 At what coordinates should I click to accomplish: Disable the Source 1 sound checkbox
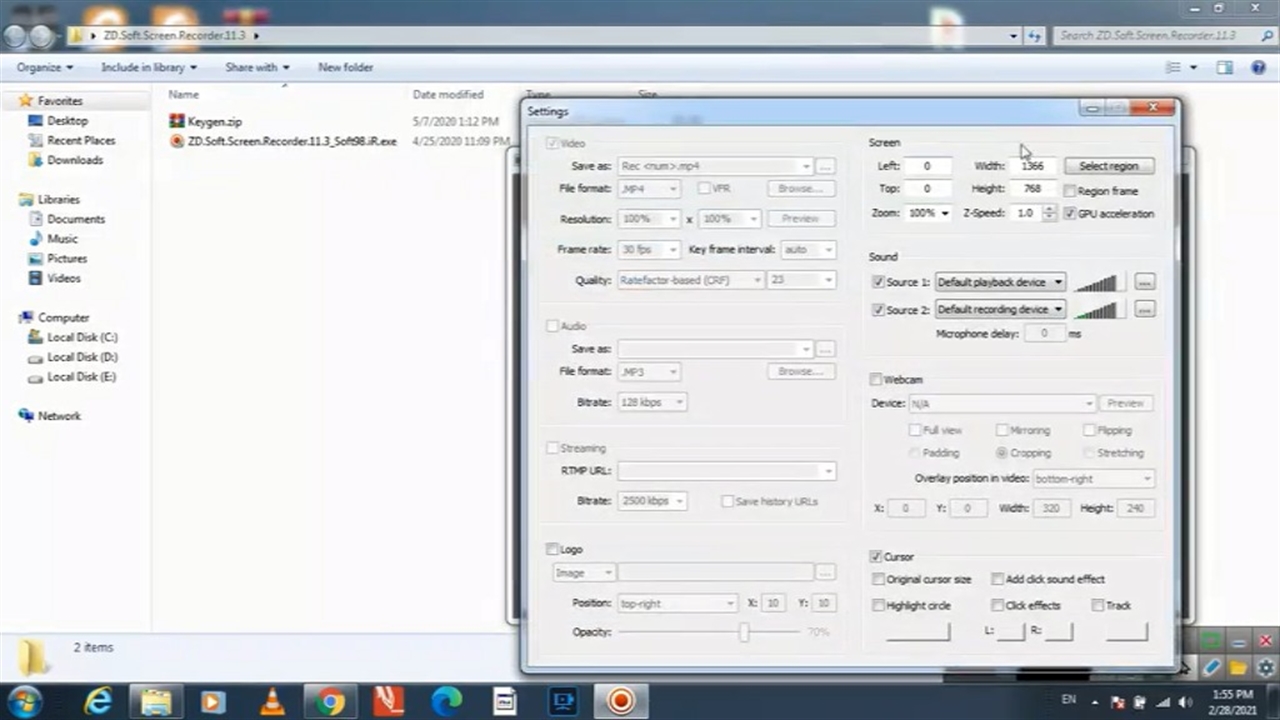878,283
